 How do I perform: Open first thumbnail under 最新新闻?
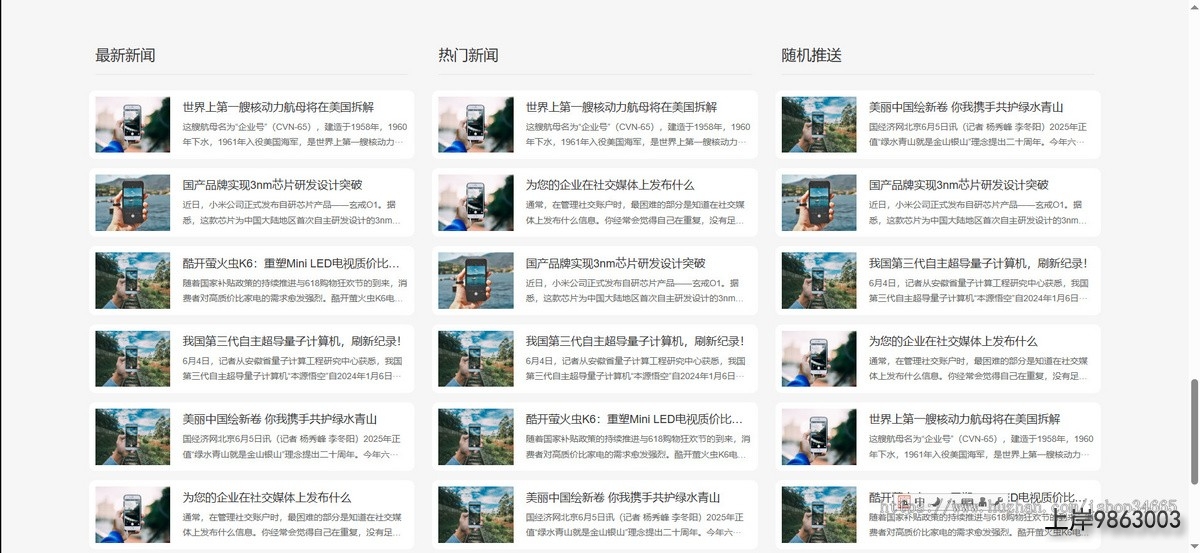132,125
